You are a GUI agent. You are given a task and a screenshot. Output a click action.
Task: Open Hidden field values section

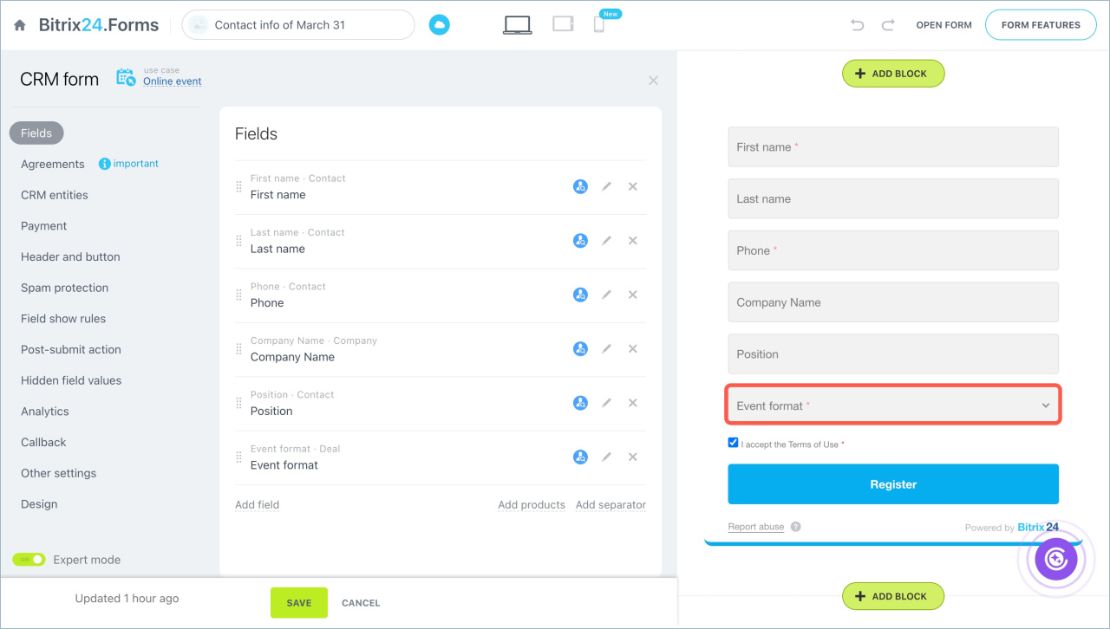click(71, 381)
